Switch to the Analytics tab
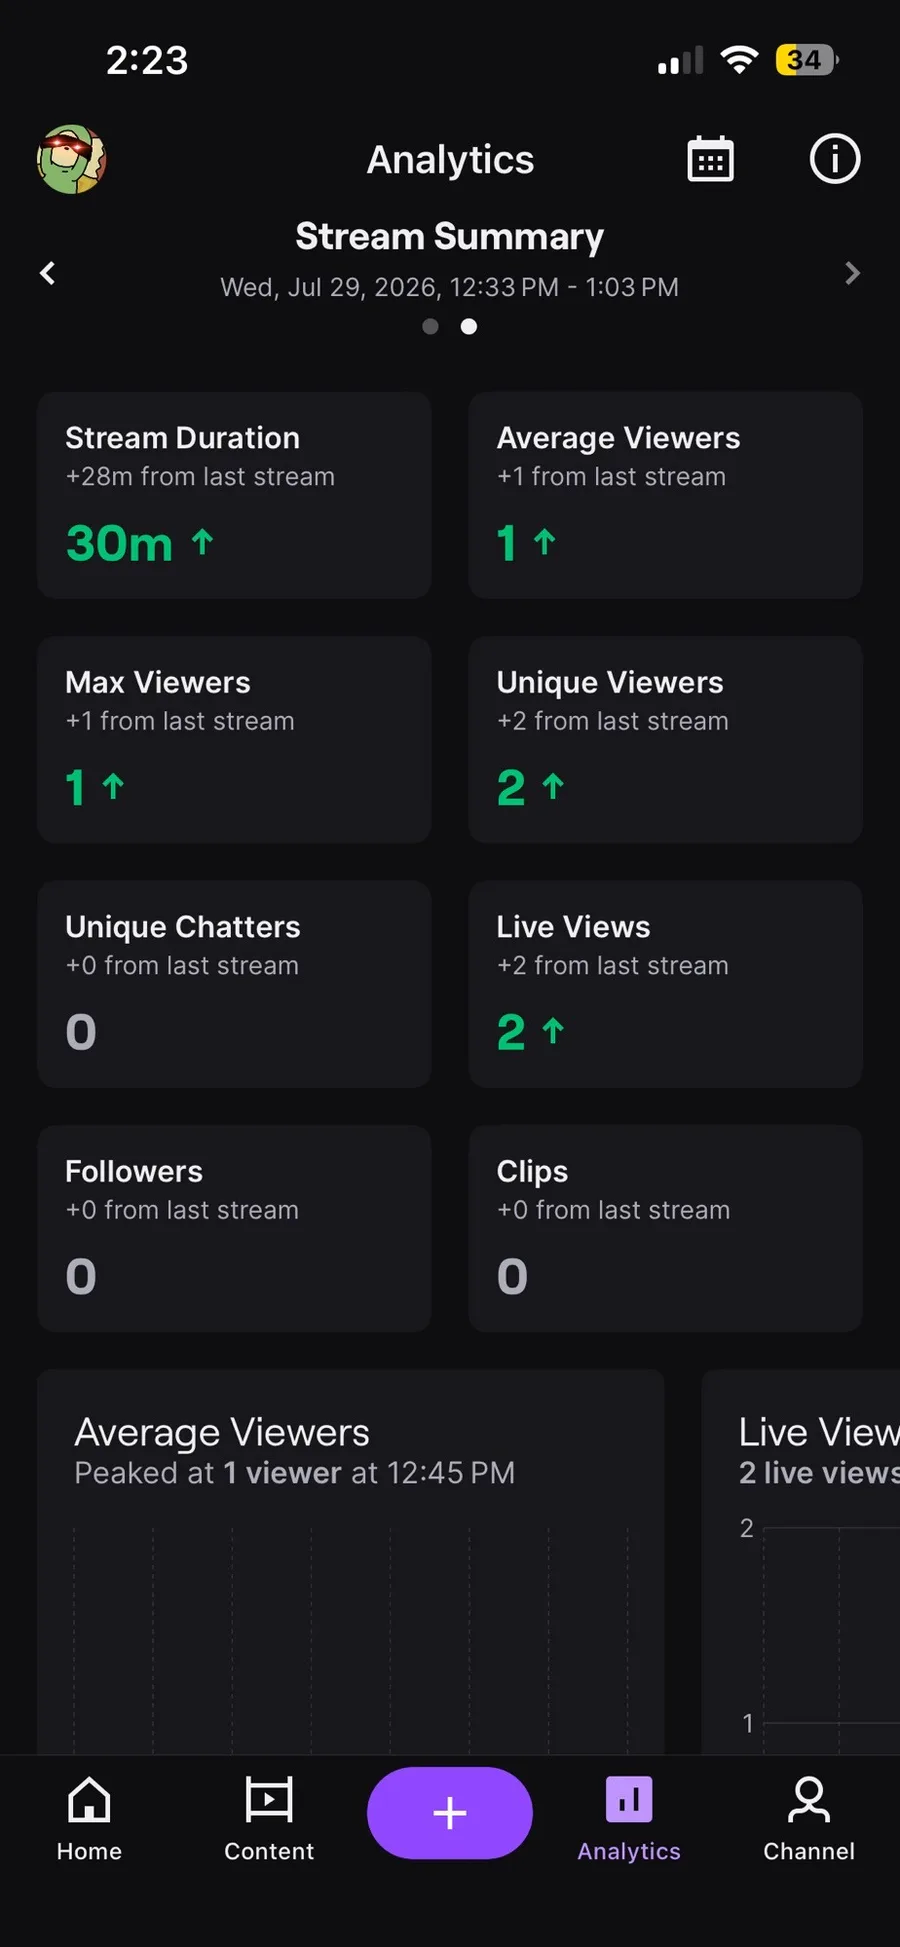This screenshot has height=1947, width=900. [x=629, y=1818]
